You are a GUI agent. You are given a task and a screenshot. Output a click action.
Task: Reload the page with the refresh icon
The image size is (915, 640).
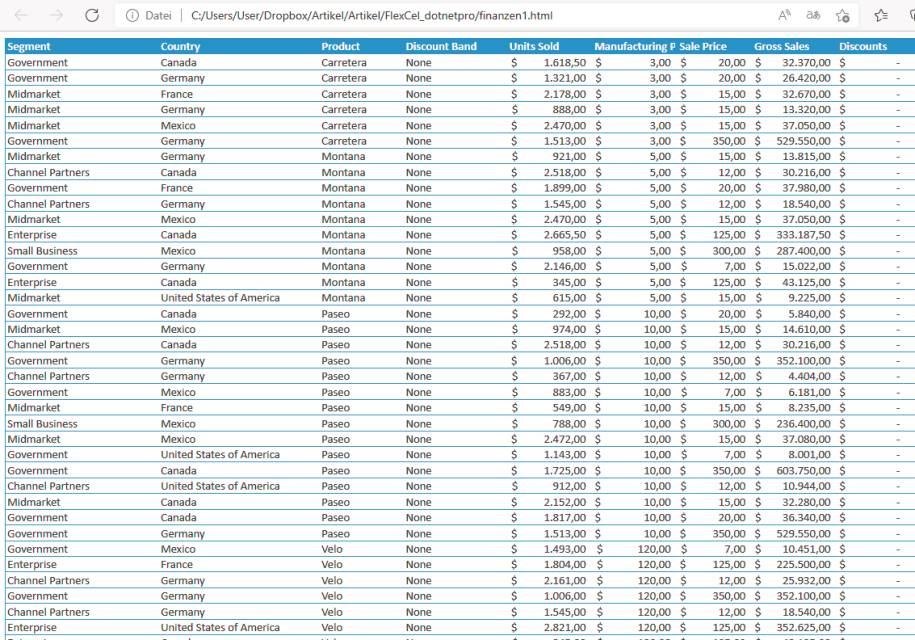92,15
